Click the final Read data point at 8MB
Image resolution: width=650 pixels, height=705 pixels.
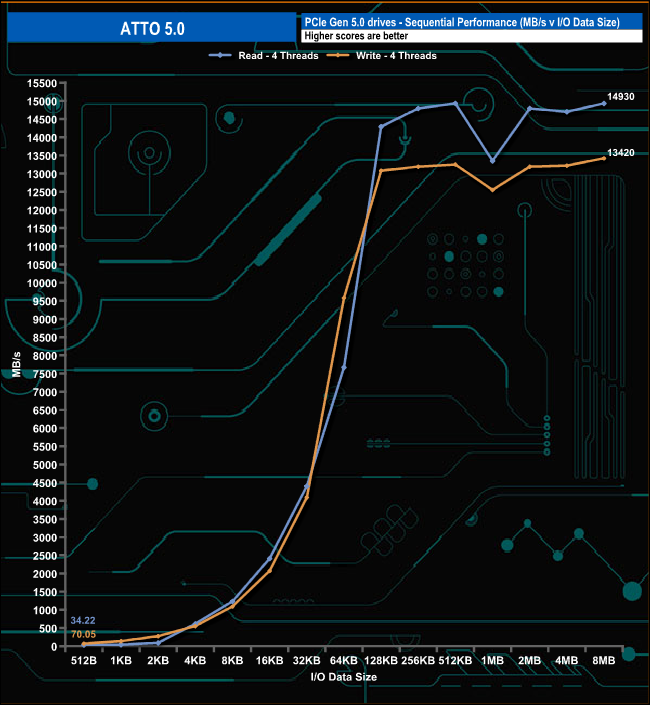click(x=604, y=103)
